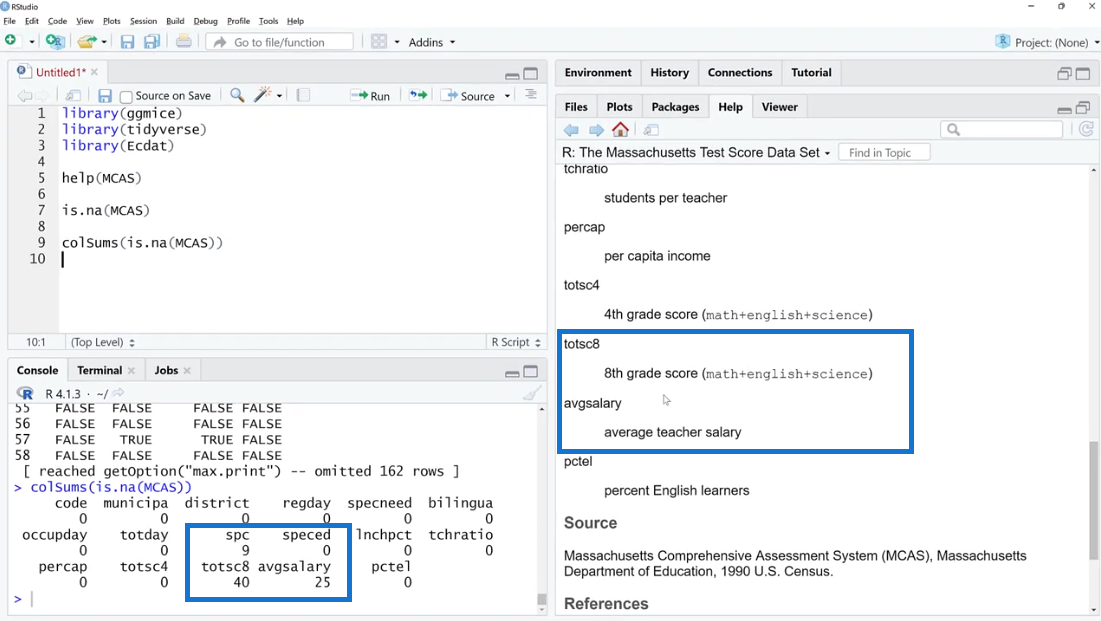Click the code tools magic wand
The image size is (1101, 621).
(263, 95)
